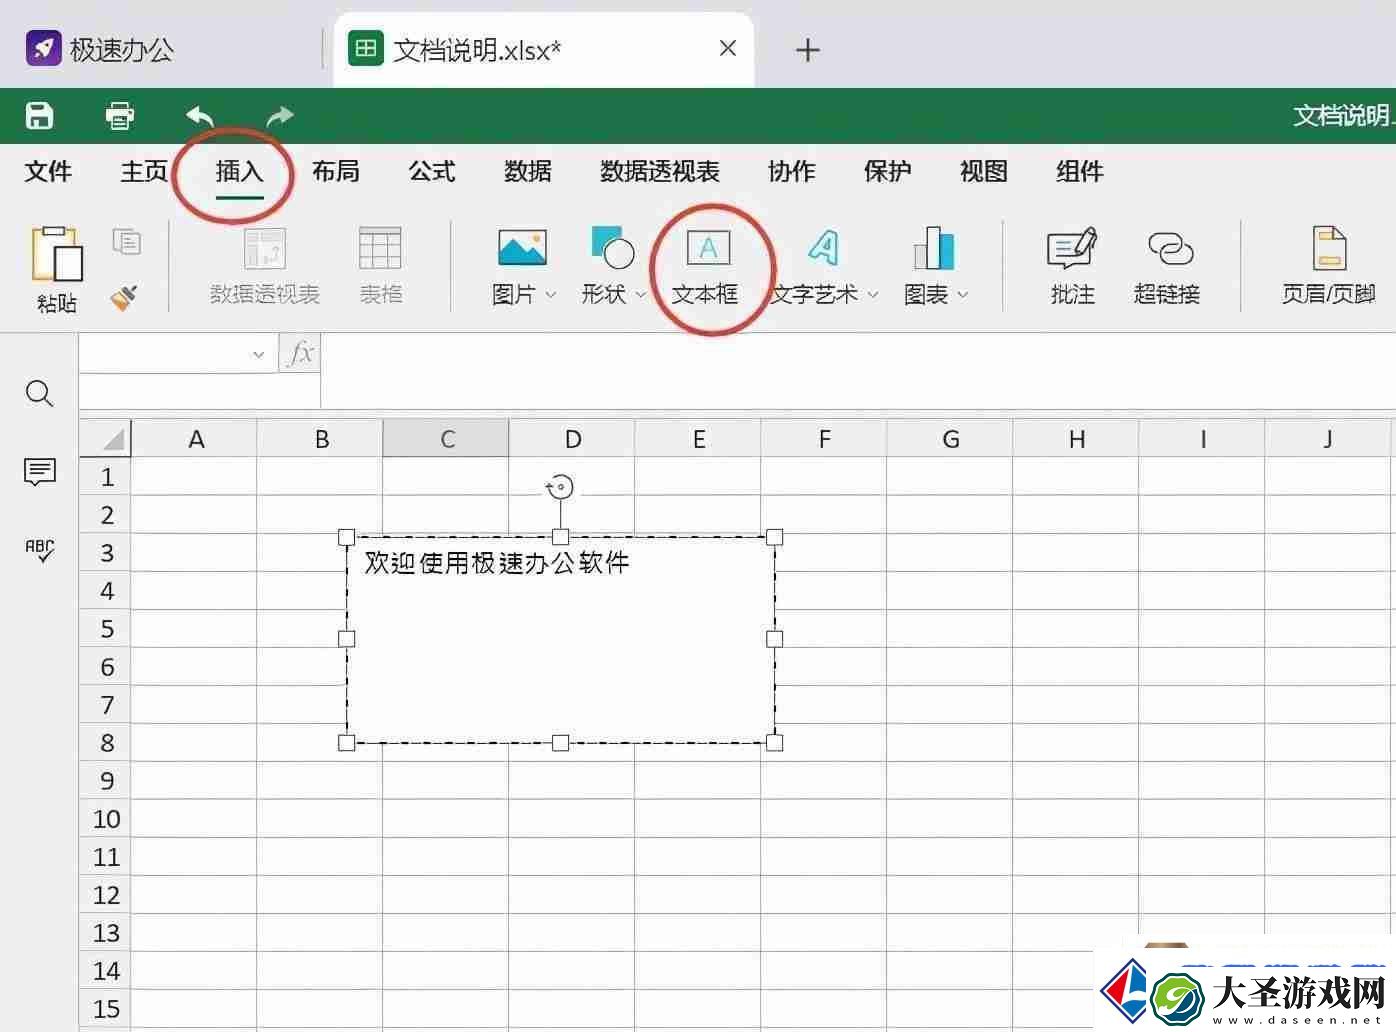Open a new tab with plus button
Viewport: 1396px width, 1032px height.
pos(807,50)
